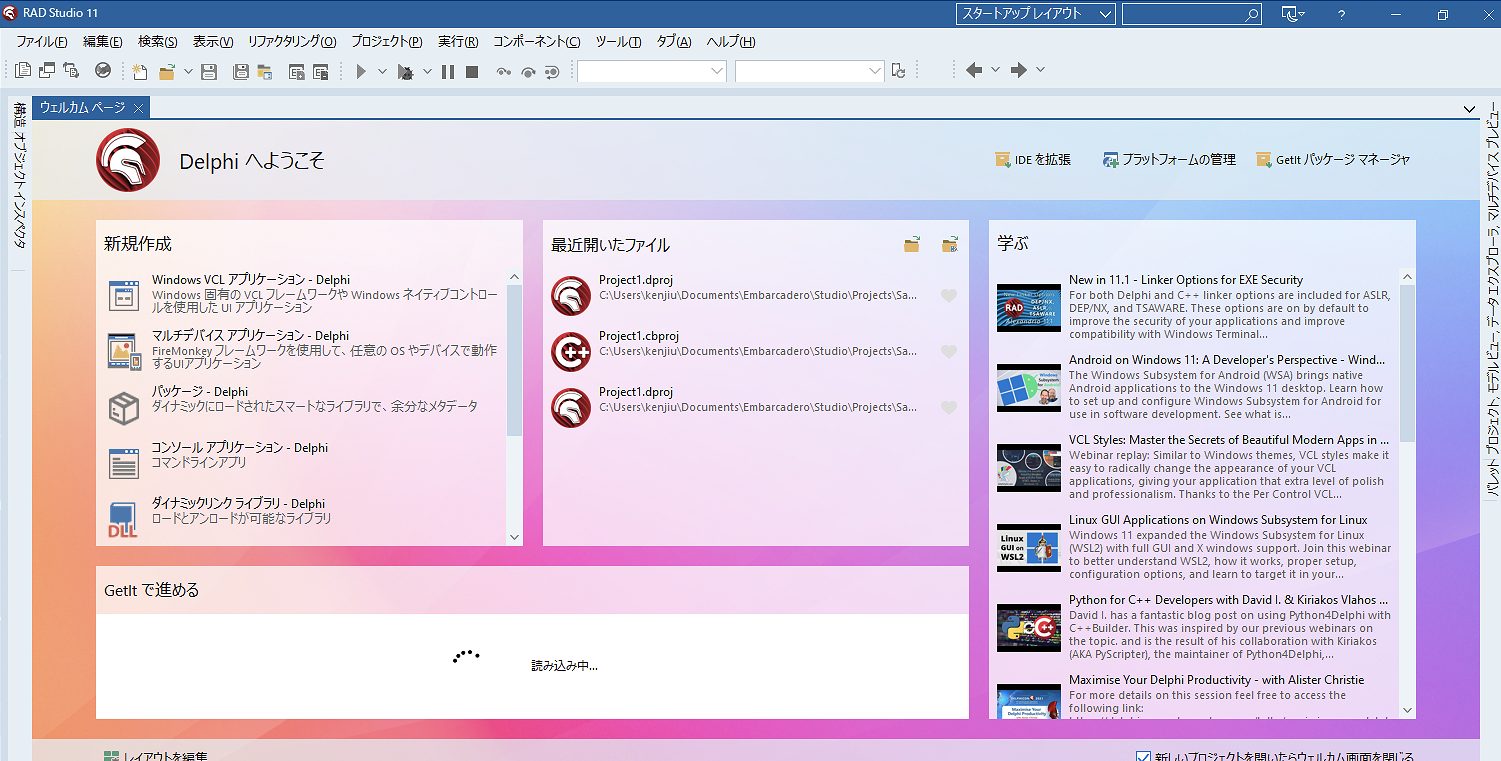Open the second empty toolbar combo box
This screenshot has width=1501, height=761.
coord(810,71)
